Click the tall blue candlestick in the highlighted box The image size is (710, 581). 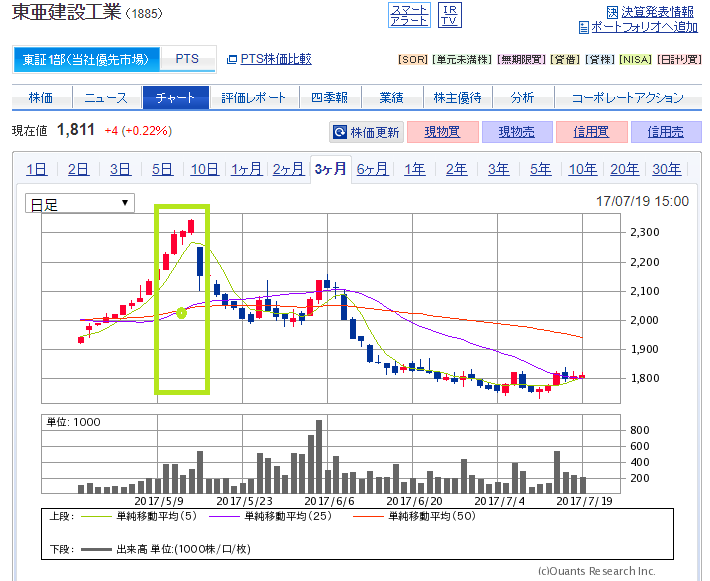[200, 262]
